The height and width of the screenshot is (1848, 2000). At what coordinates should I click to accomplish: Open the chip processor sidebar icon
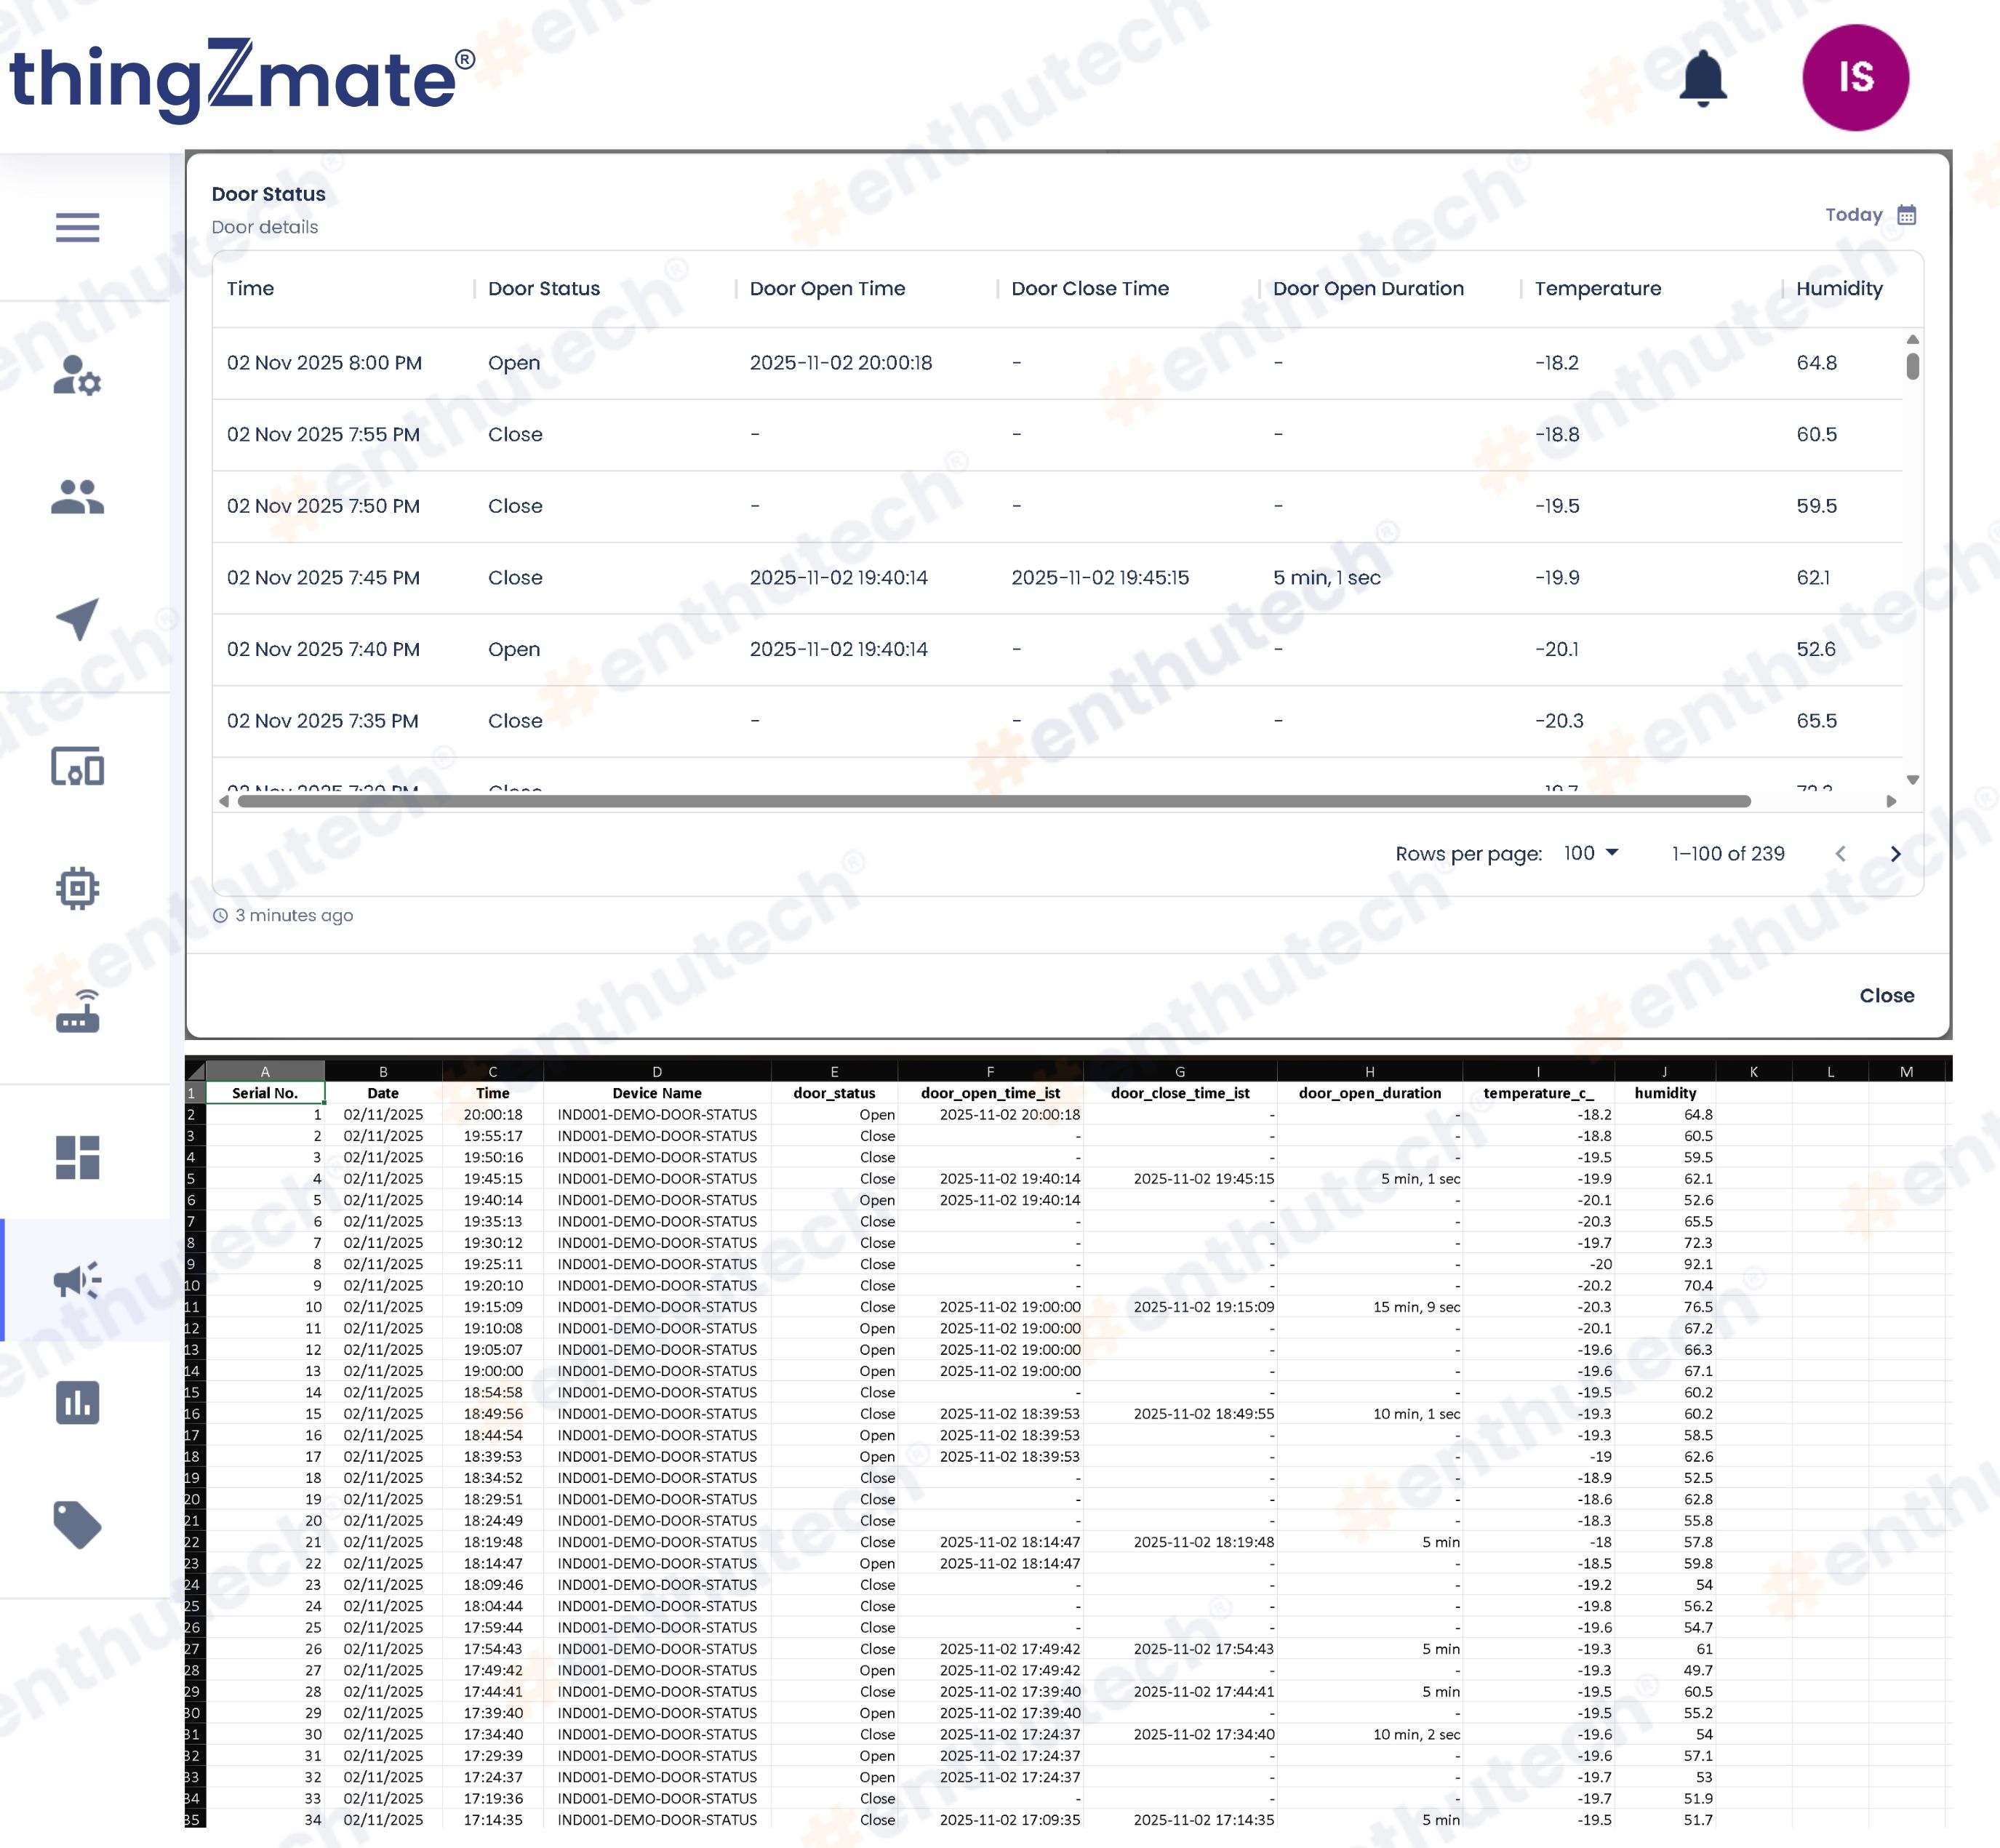77,888
